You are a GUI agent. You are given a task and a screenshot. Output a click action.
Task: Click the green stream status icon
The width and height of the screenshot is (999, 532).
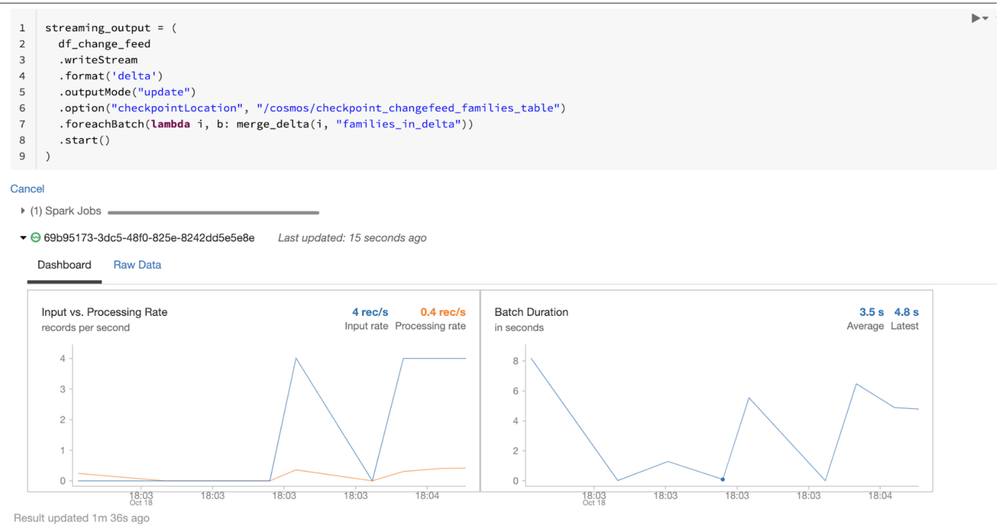click(x=36, y=238)
